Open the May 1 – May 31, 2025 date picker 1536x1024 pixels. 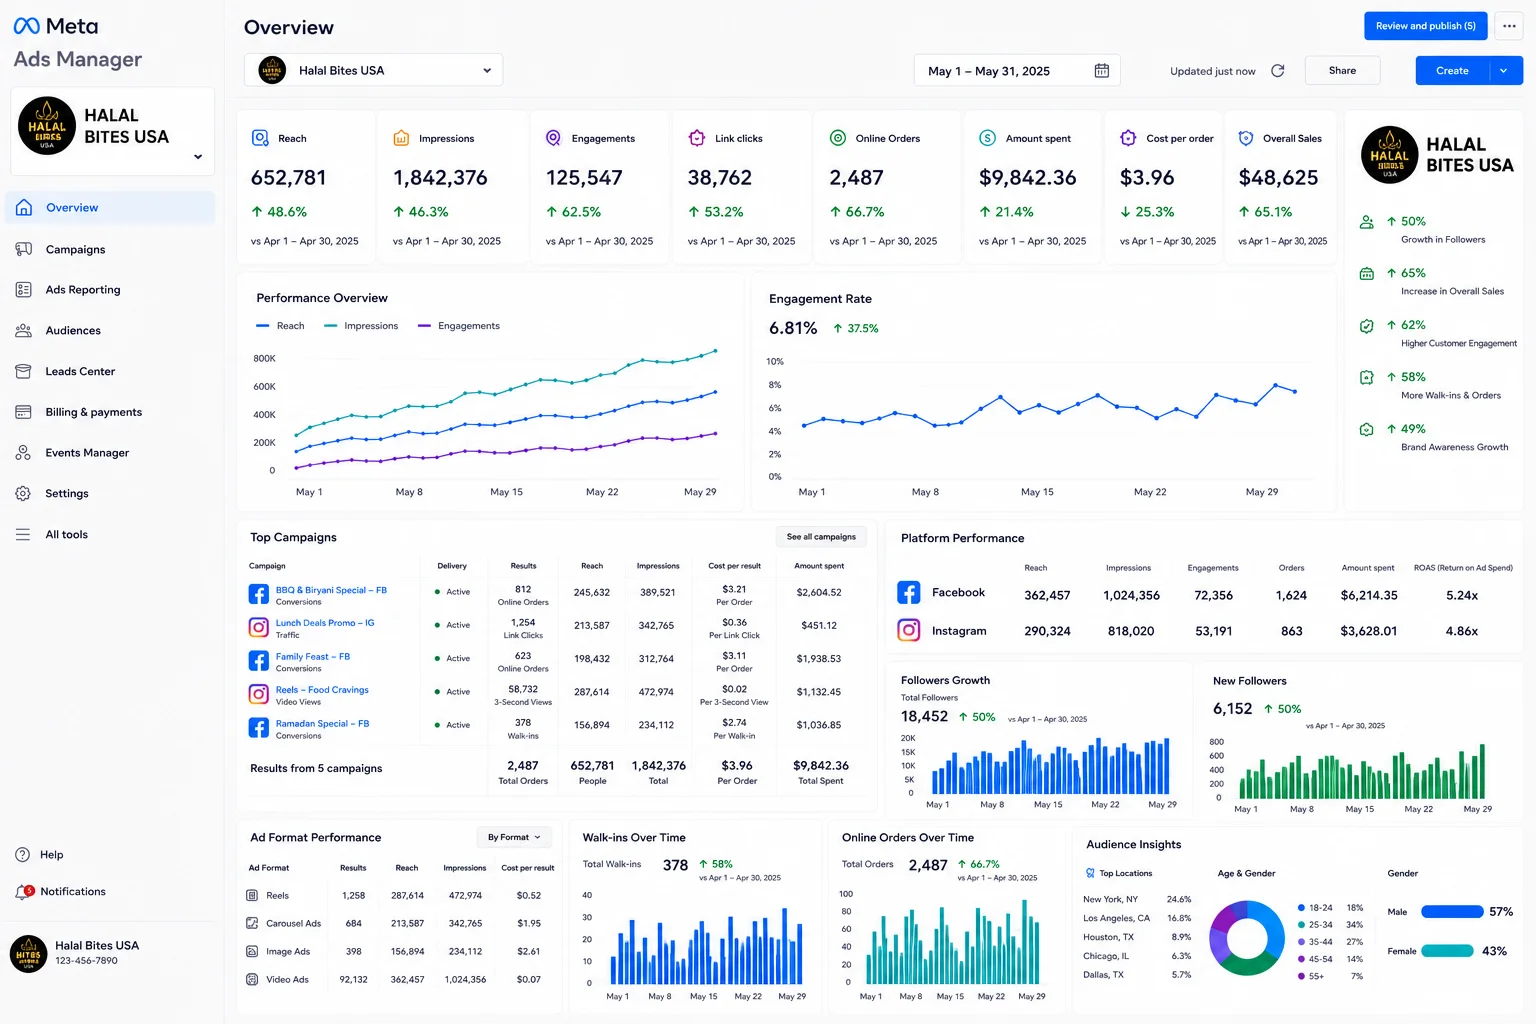tap(1017, 71)
